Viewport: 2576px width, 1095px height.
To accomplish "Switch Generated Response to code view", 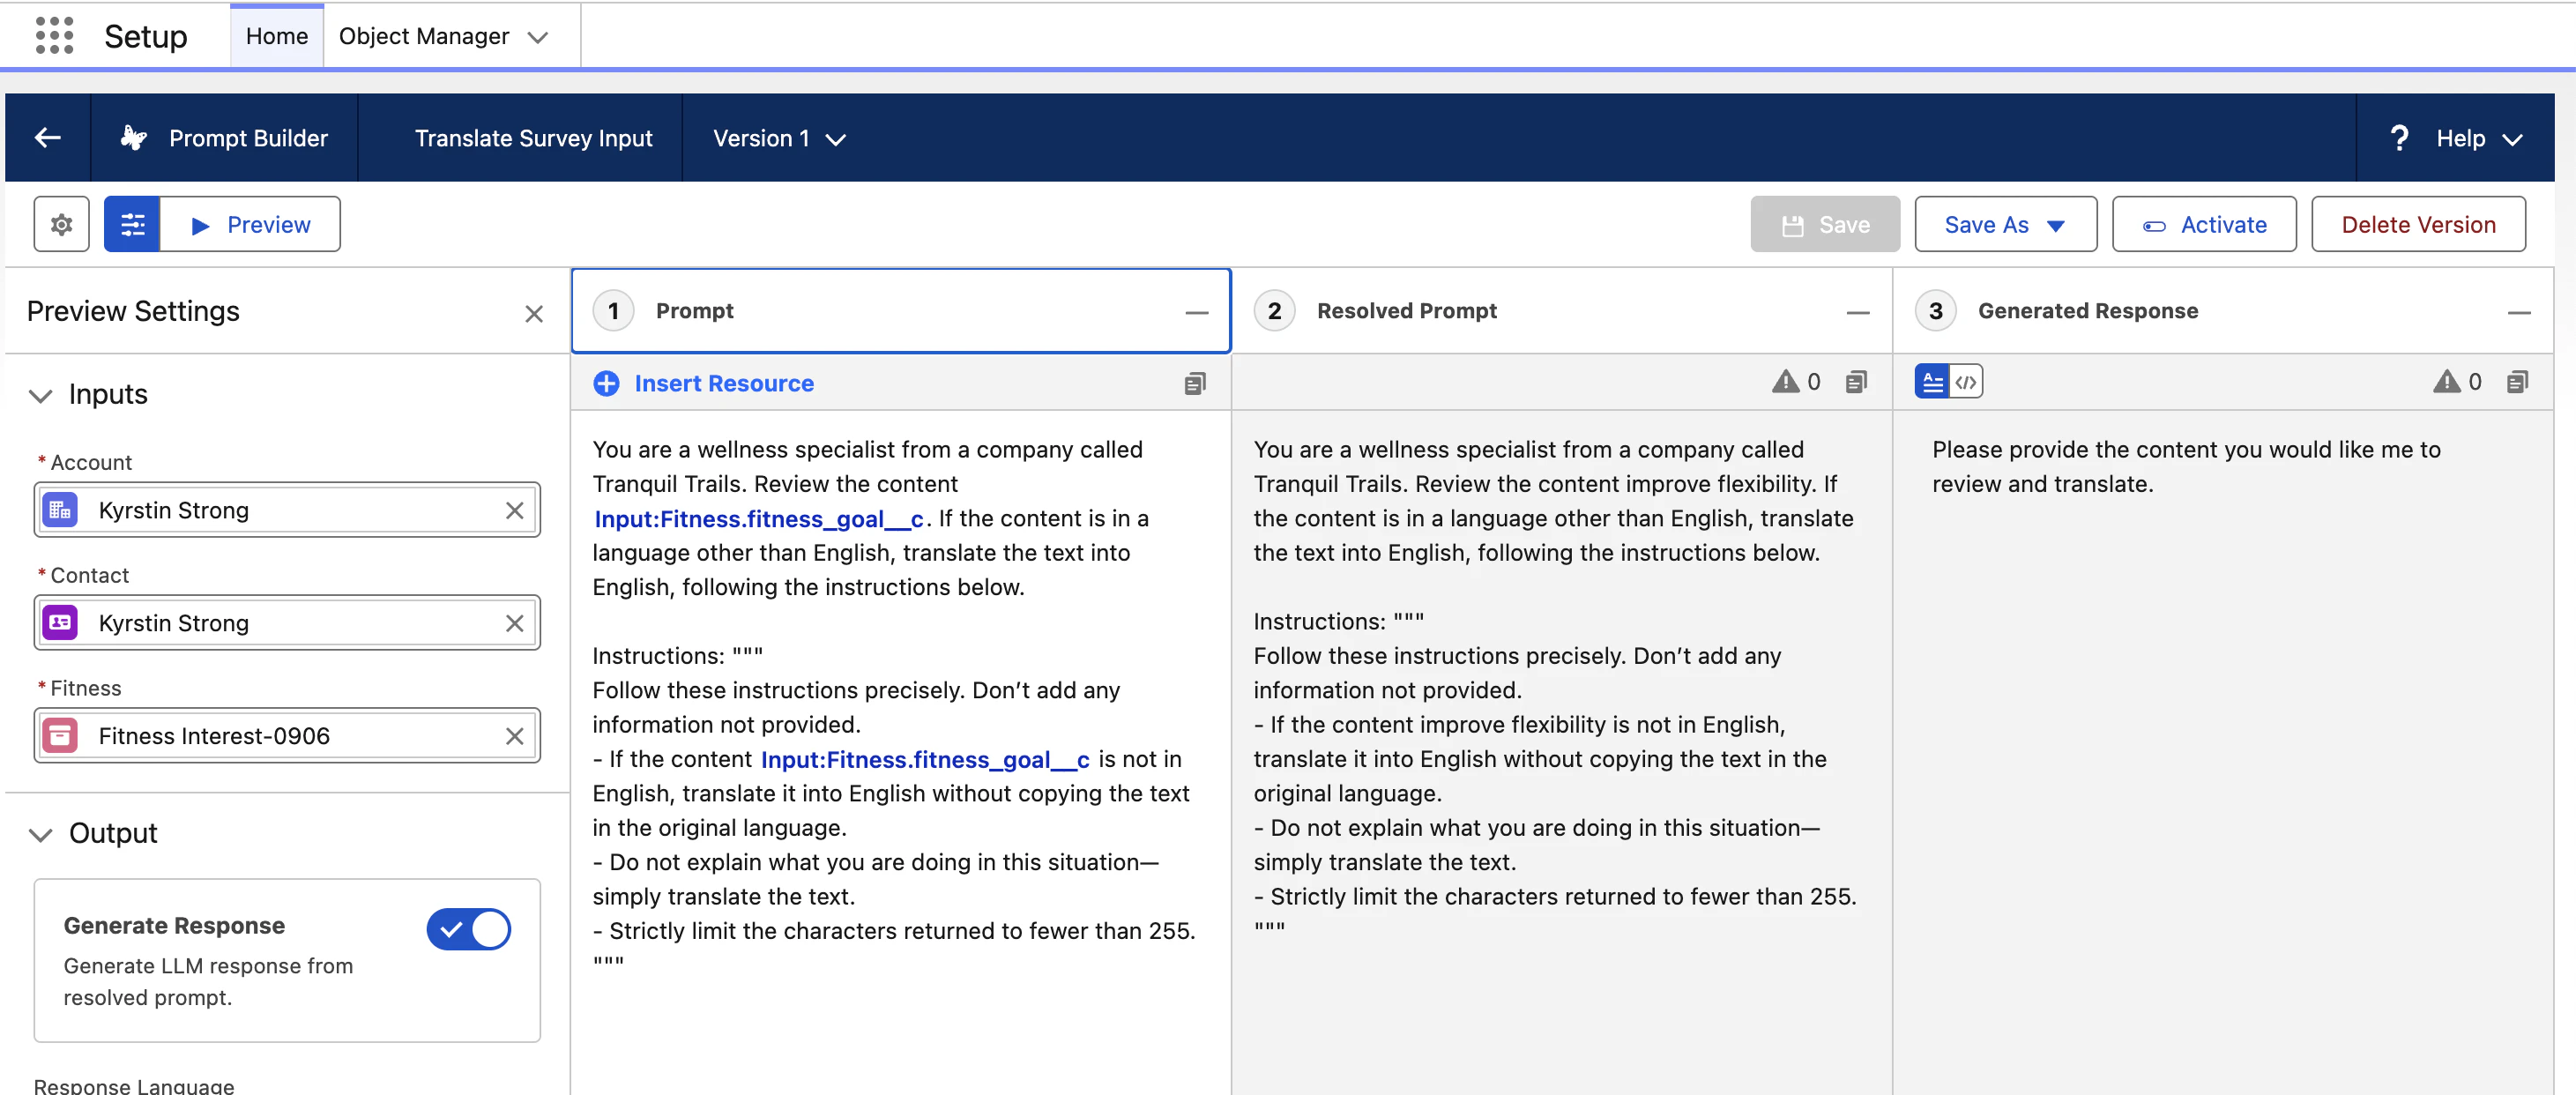I will coord(1966,382).
